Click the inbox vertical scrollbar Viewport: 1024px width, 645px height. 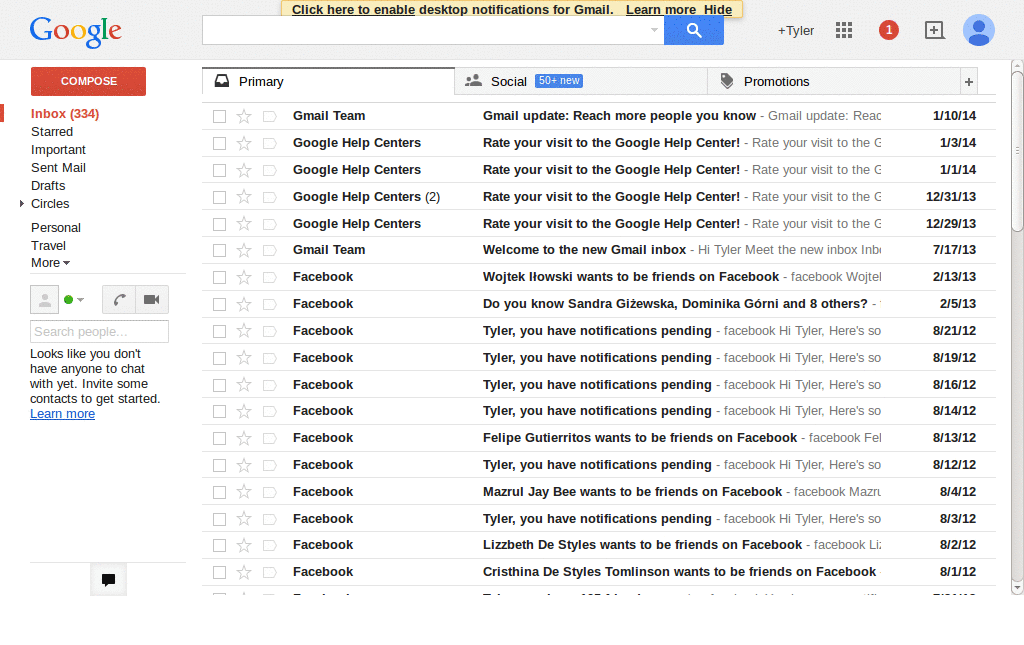coord(1017,149)
